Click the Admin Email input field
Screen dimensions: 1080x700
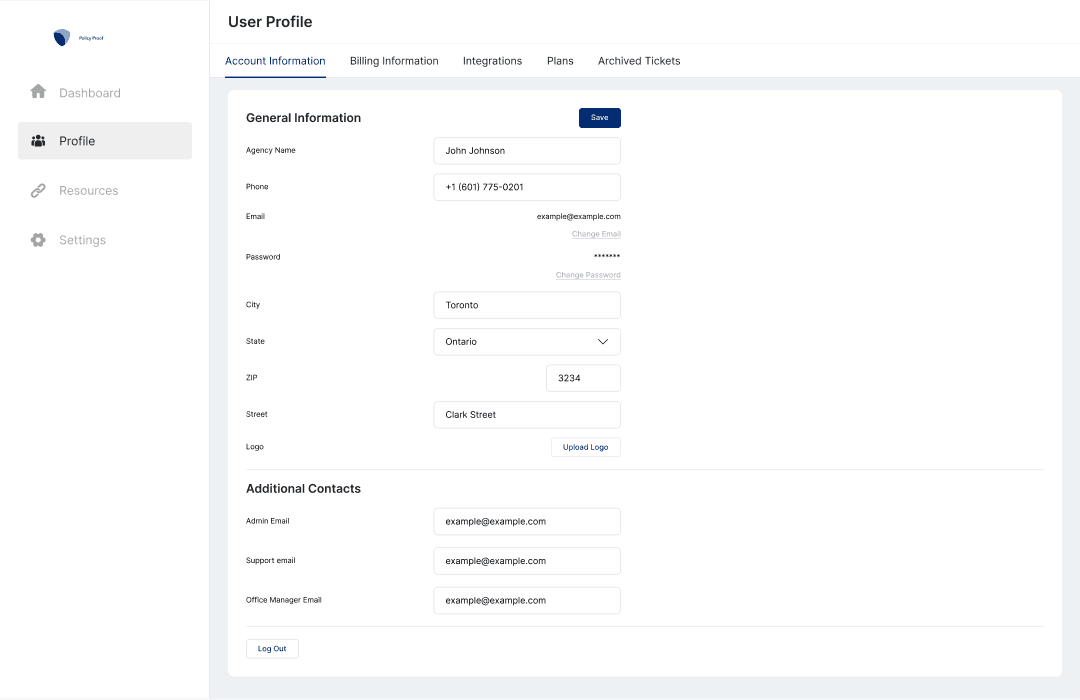pos(527,521)
